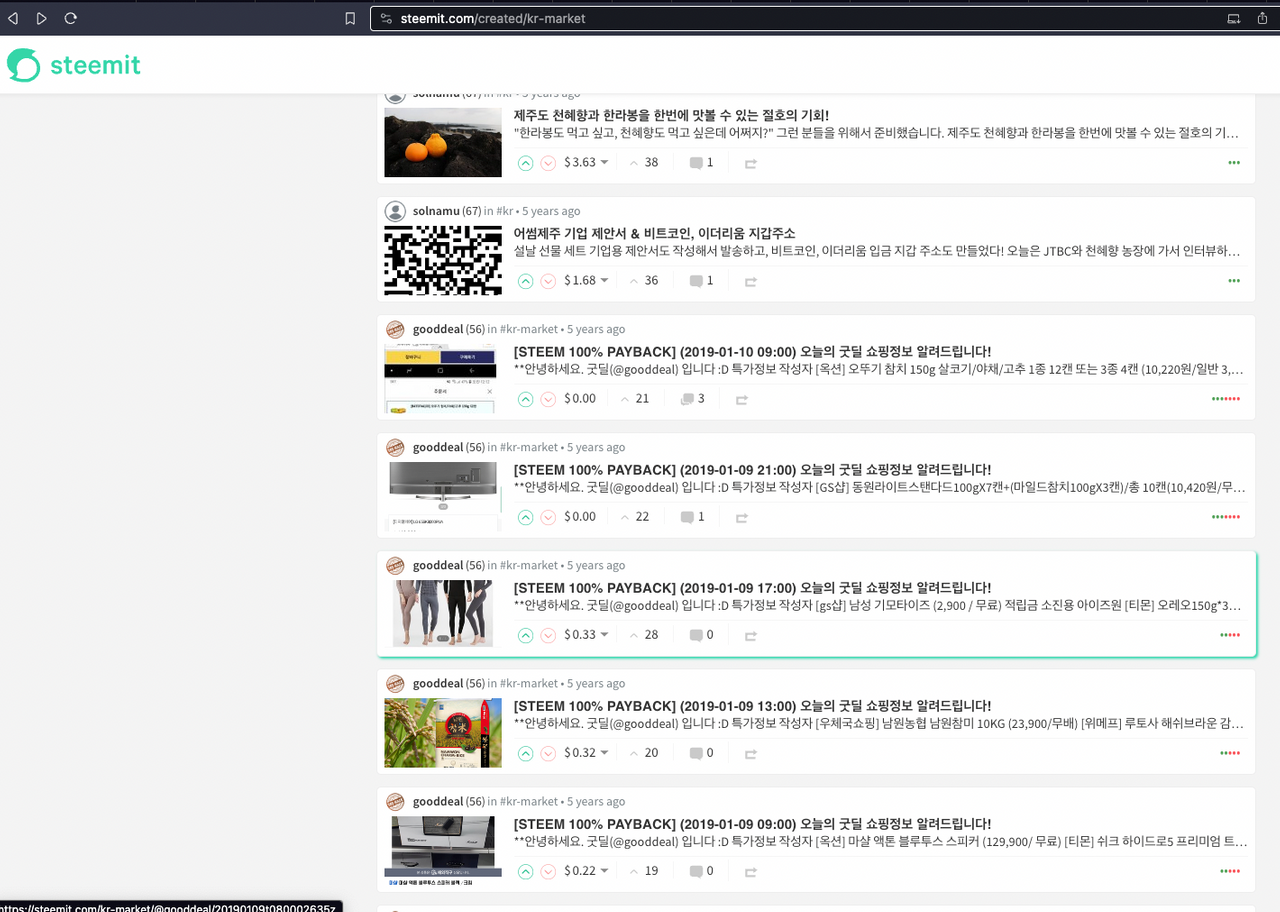Open the 2019-01-10 09:00 PAYBACK post title
The image size is (1280, 912).
752,351
